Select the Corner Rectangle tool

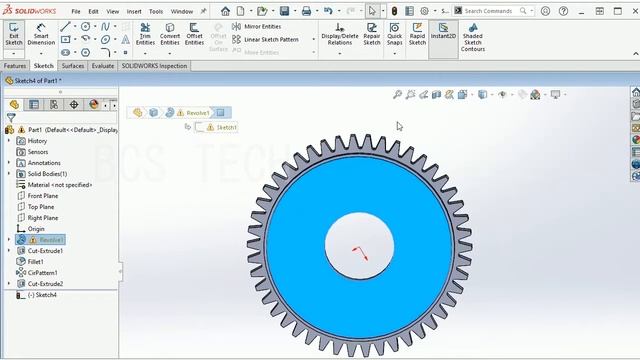65,40
